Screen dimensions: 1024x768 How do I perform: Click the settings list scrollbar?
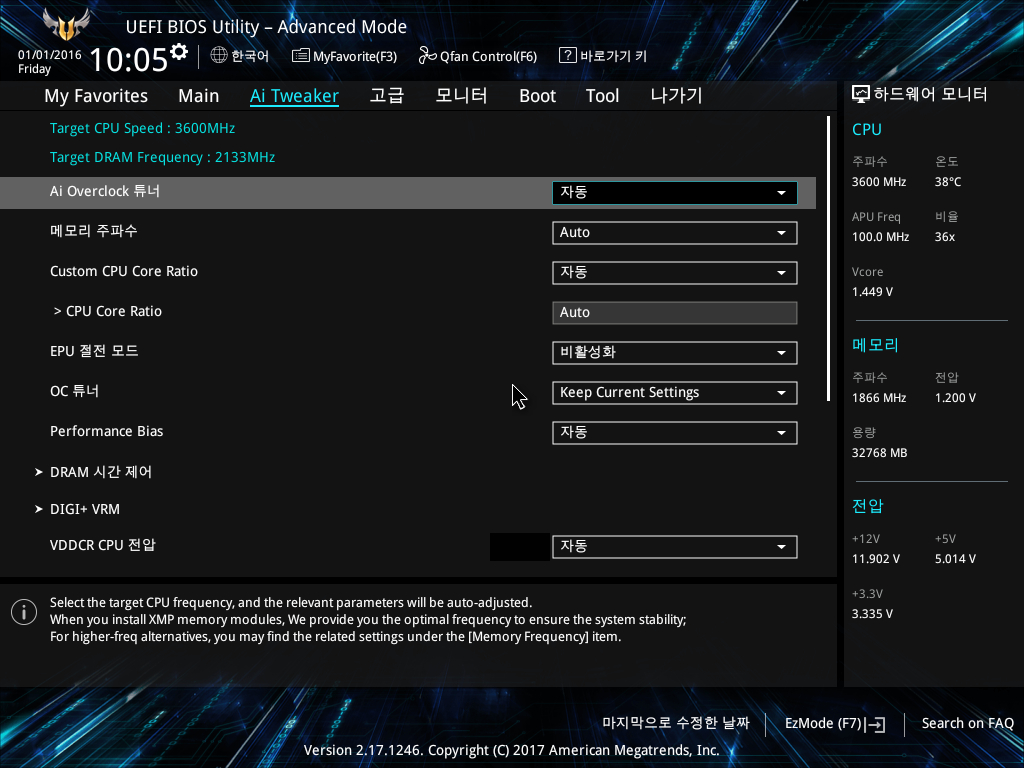(828, 259)
